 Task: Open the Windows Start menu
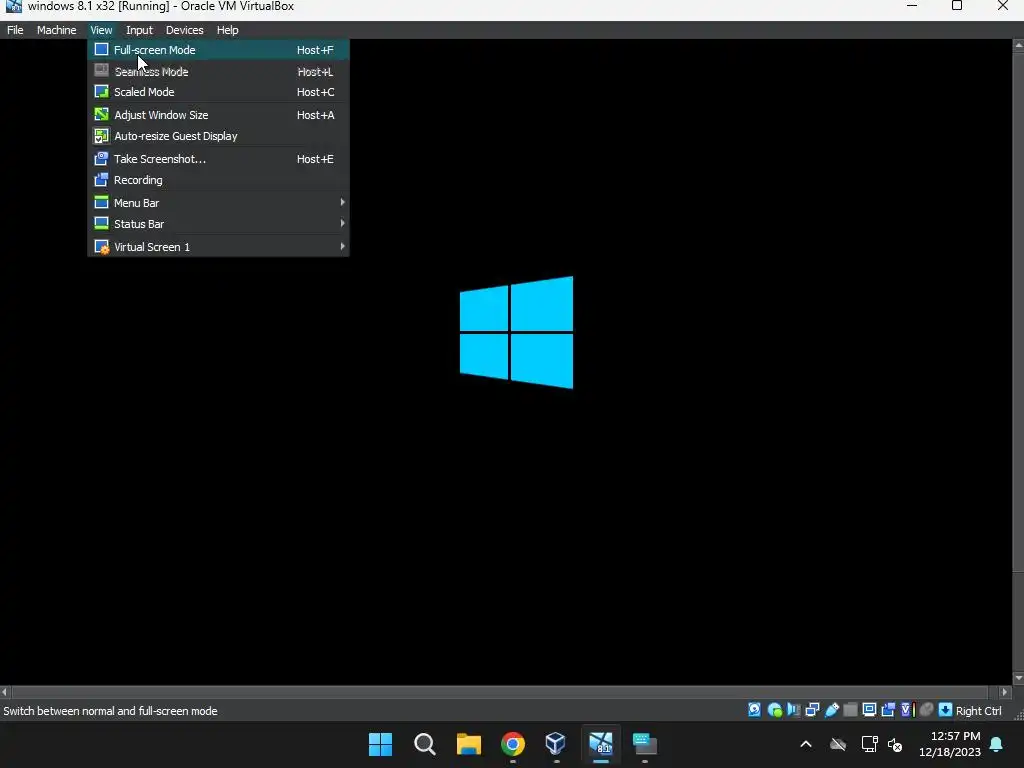(x=380, y=744)
